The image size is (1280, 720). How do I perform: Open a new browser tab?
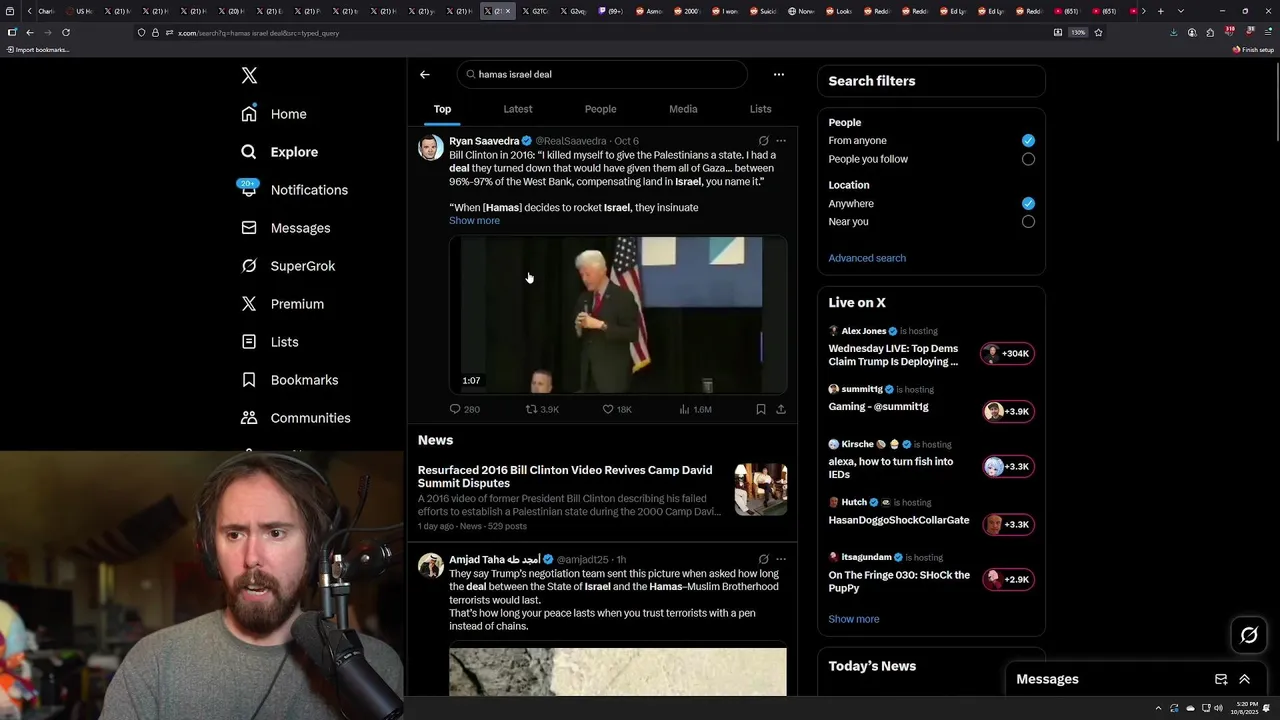click(1160, 11)
